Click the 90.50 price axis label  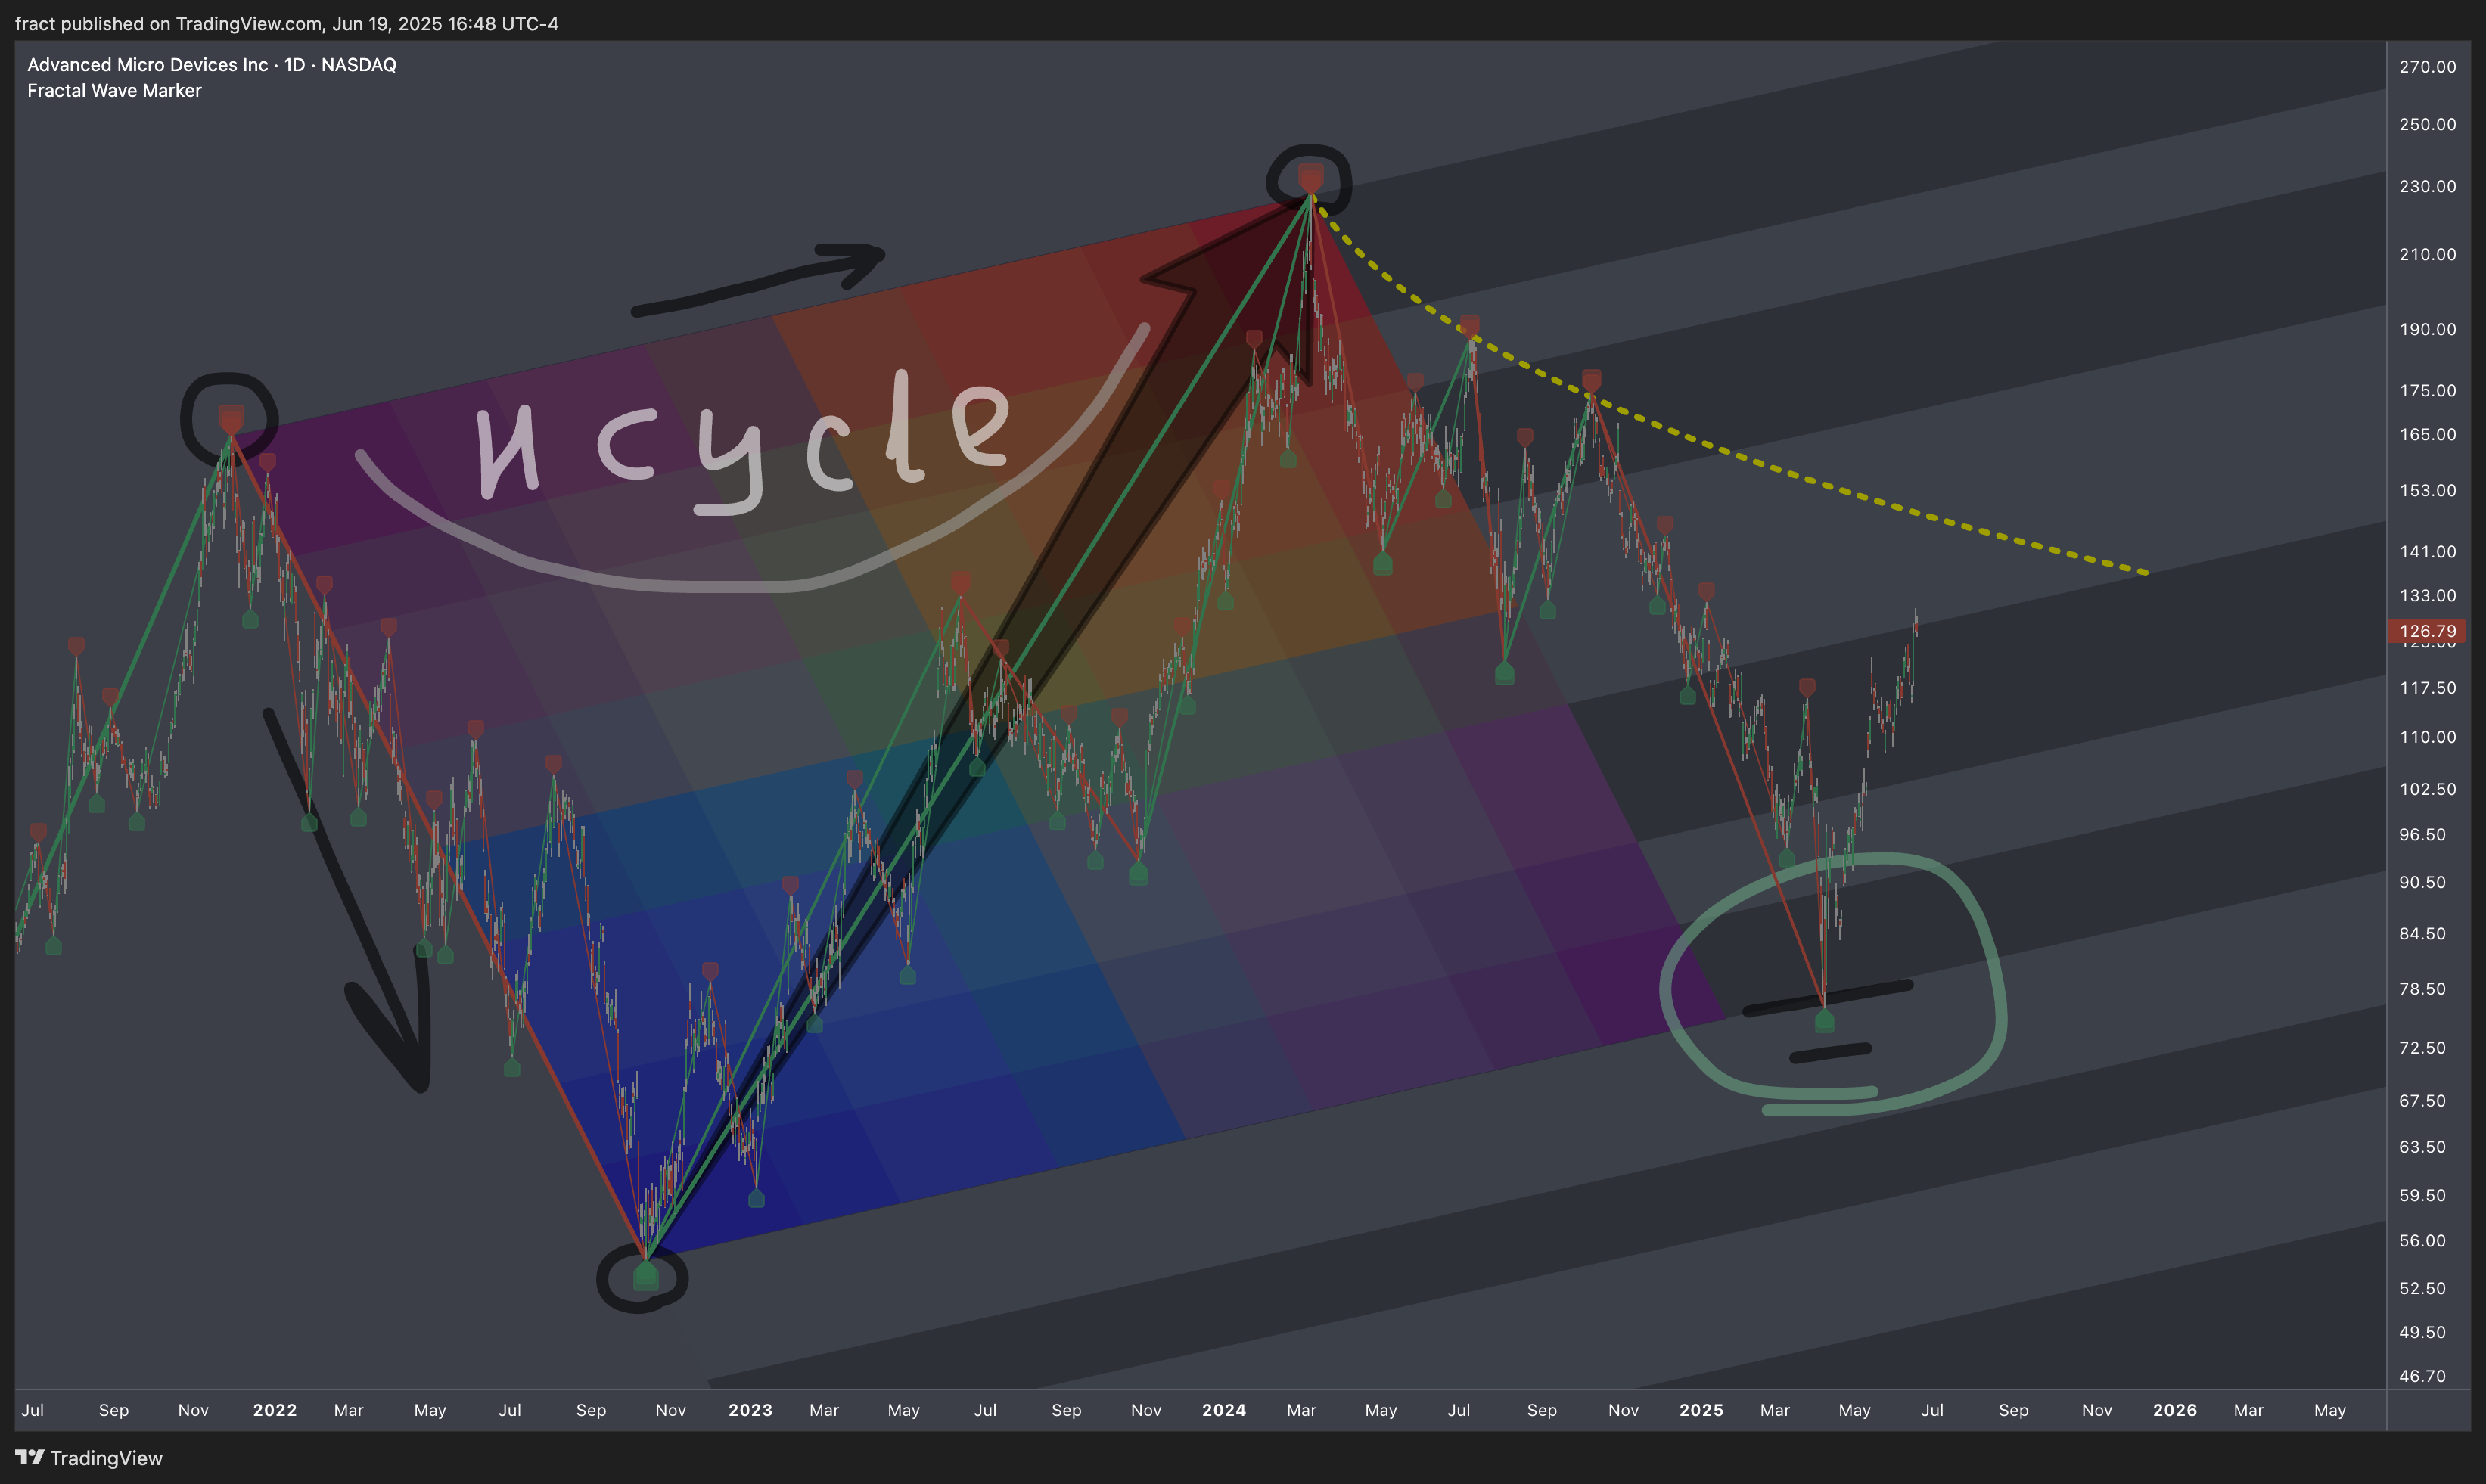coord(2422,882)
